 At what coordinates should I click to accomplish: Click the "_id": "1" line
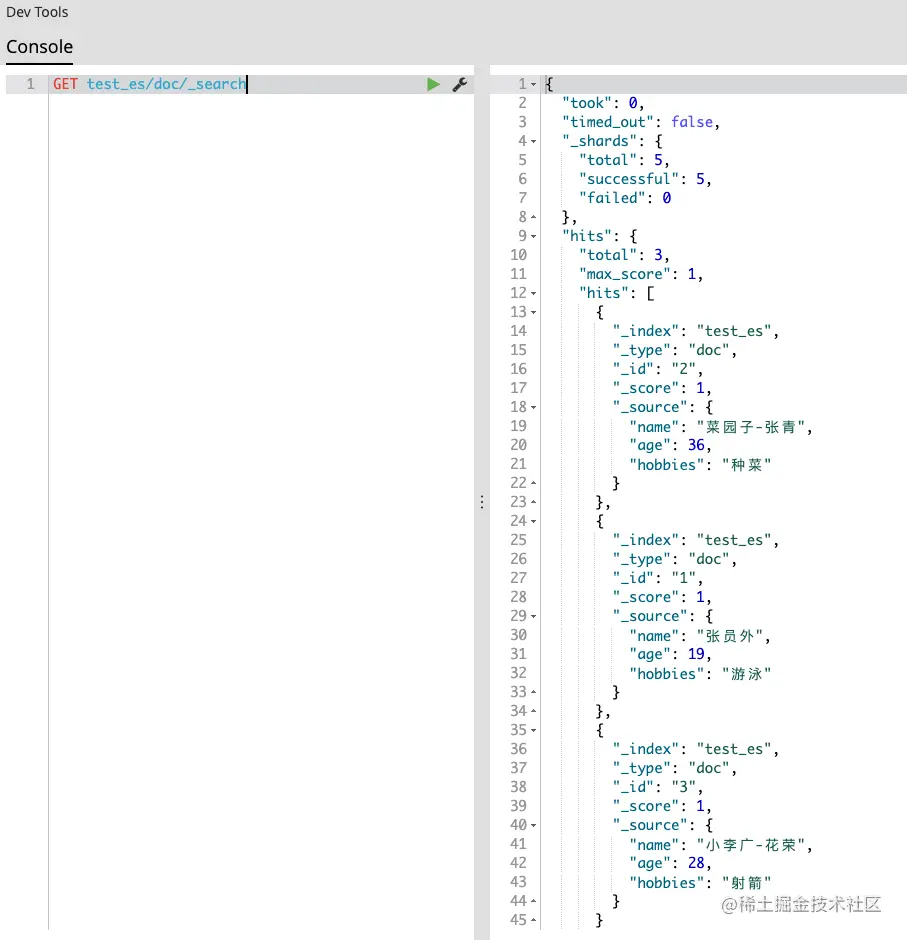(x=658, y=579)
